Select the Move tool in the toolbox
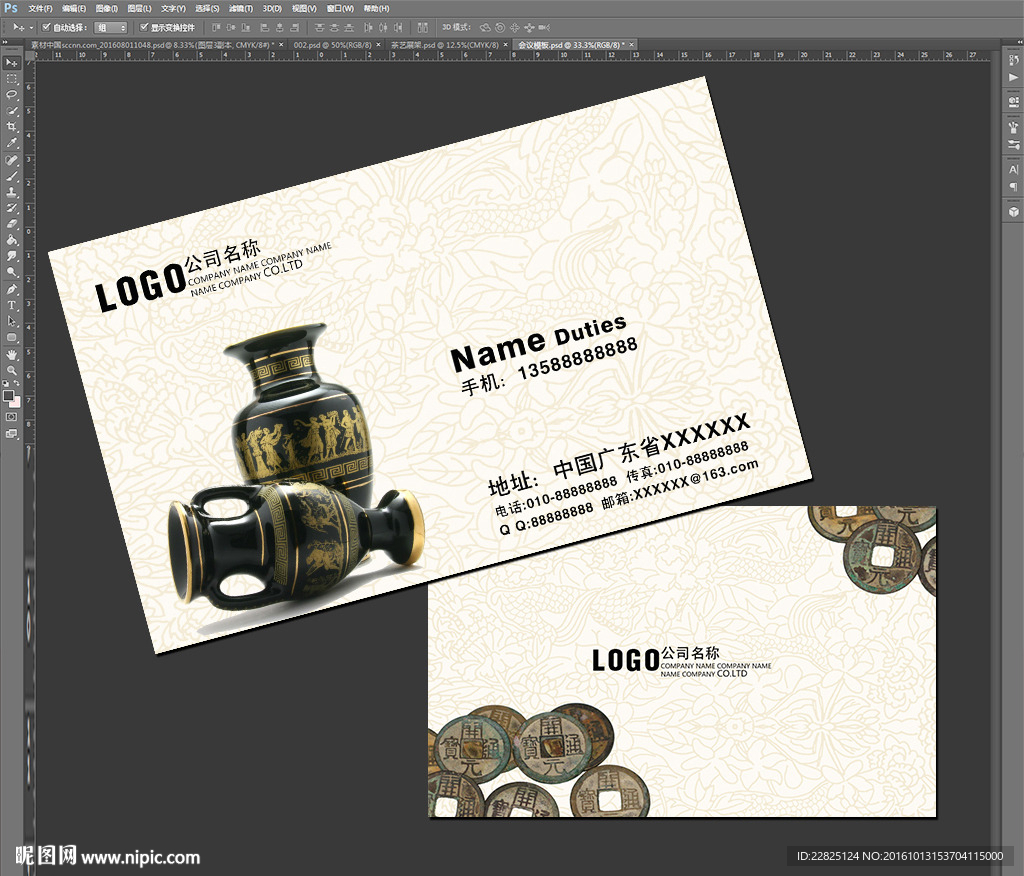Viewport: 1024px width, 876px height. 12,63
